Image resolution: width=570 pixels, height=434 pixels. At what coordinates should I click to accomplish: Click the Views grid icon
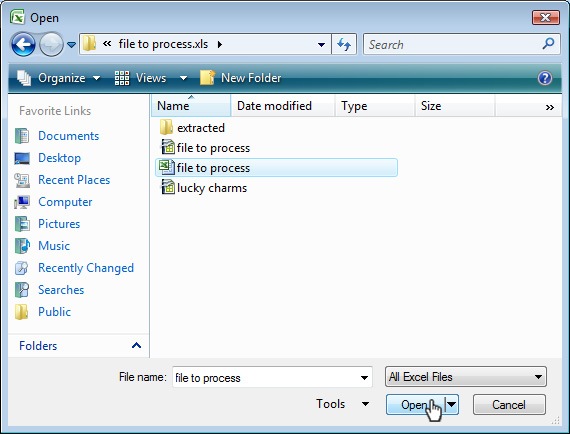pyautogui.click(x=122, y=78)
